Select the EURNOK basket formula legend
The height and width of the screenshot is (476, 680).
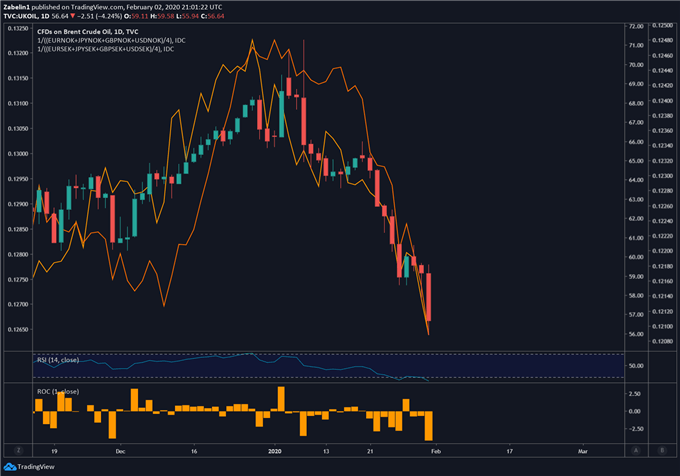[111, 40]
